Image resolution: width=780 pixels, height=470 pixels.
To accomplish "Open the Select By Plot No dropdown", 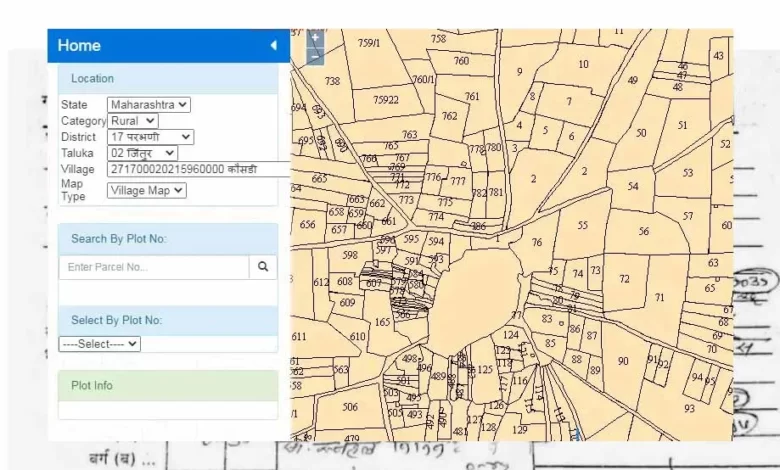I will point(100,343).
